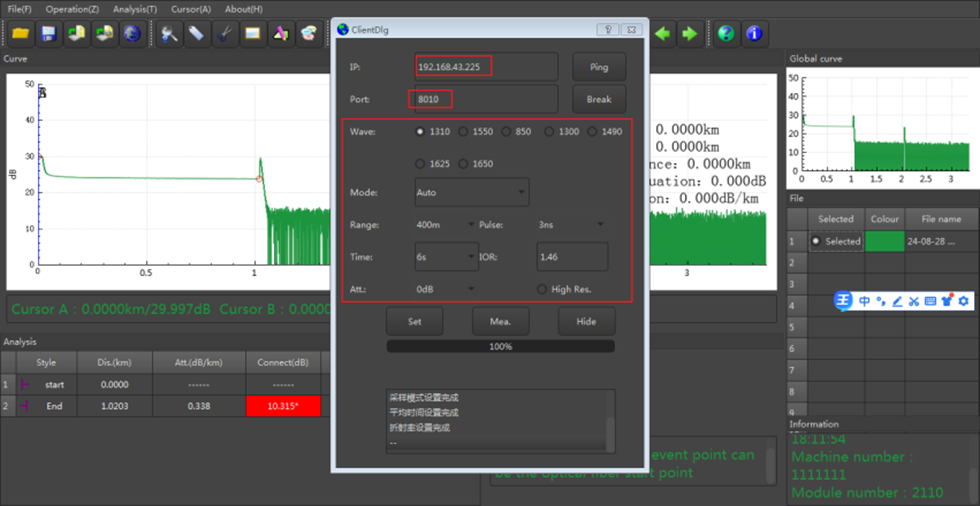Select the 1550 wavelength radio button
Image resolution: width=980 pixels, height=506 pixels.
[464, 132]
